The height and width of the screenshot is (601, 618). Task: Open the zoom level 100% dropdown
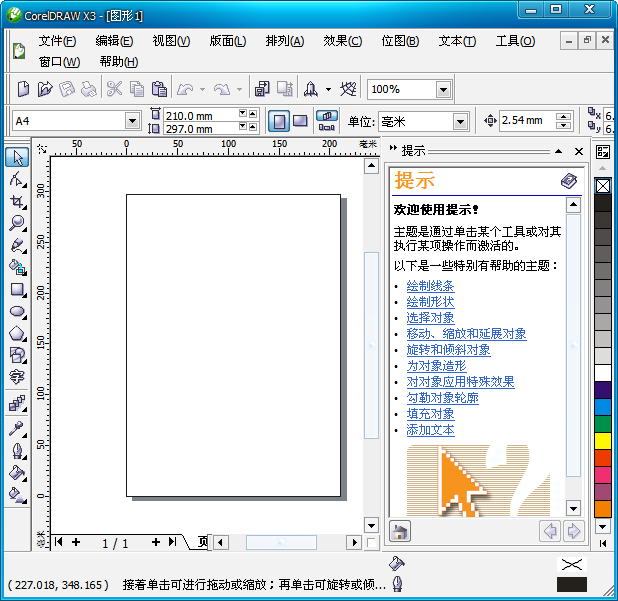coord(443,90)
